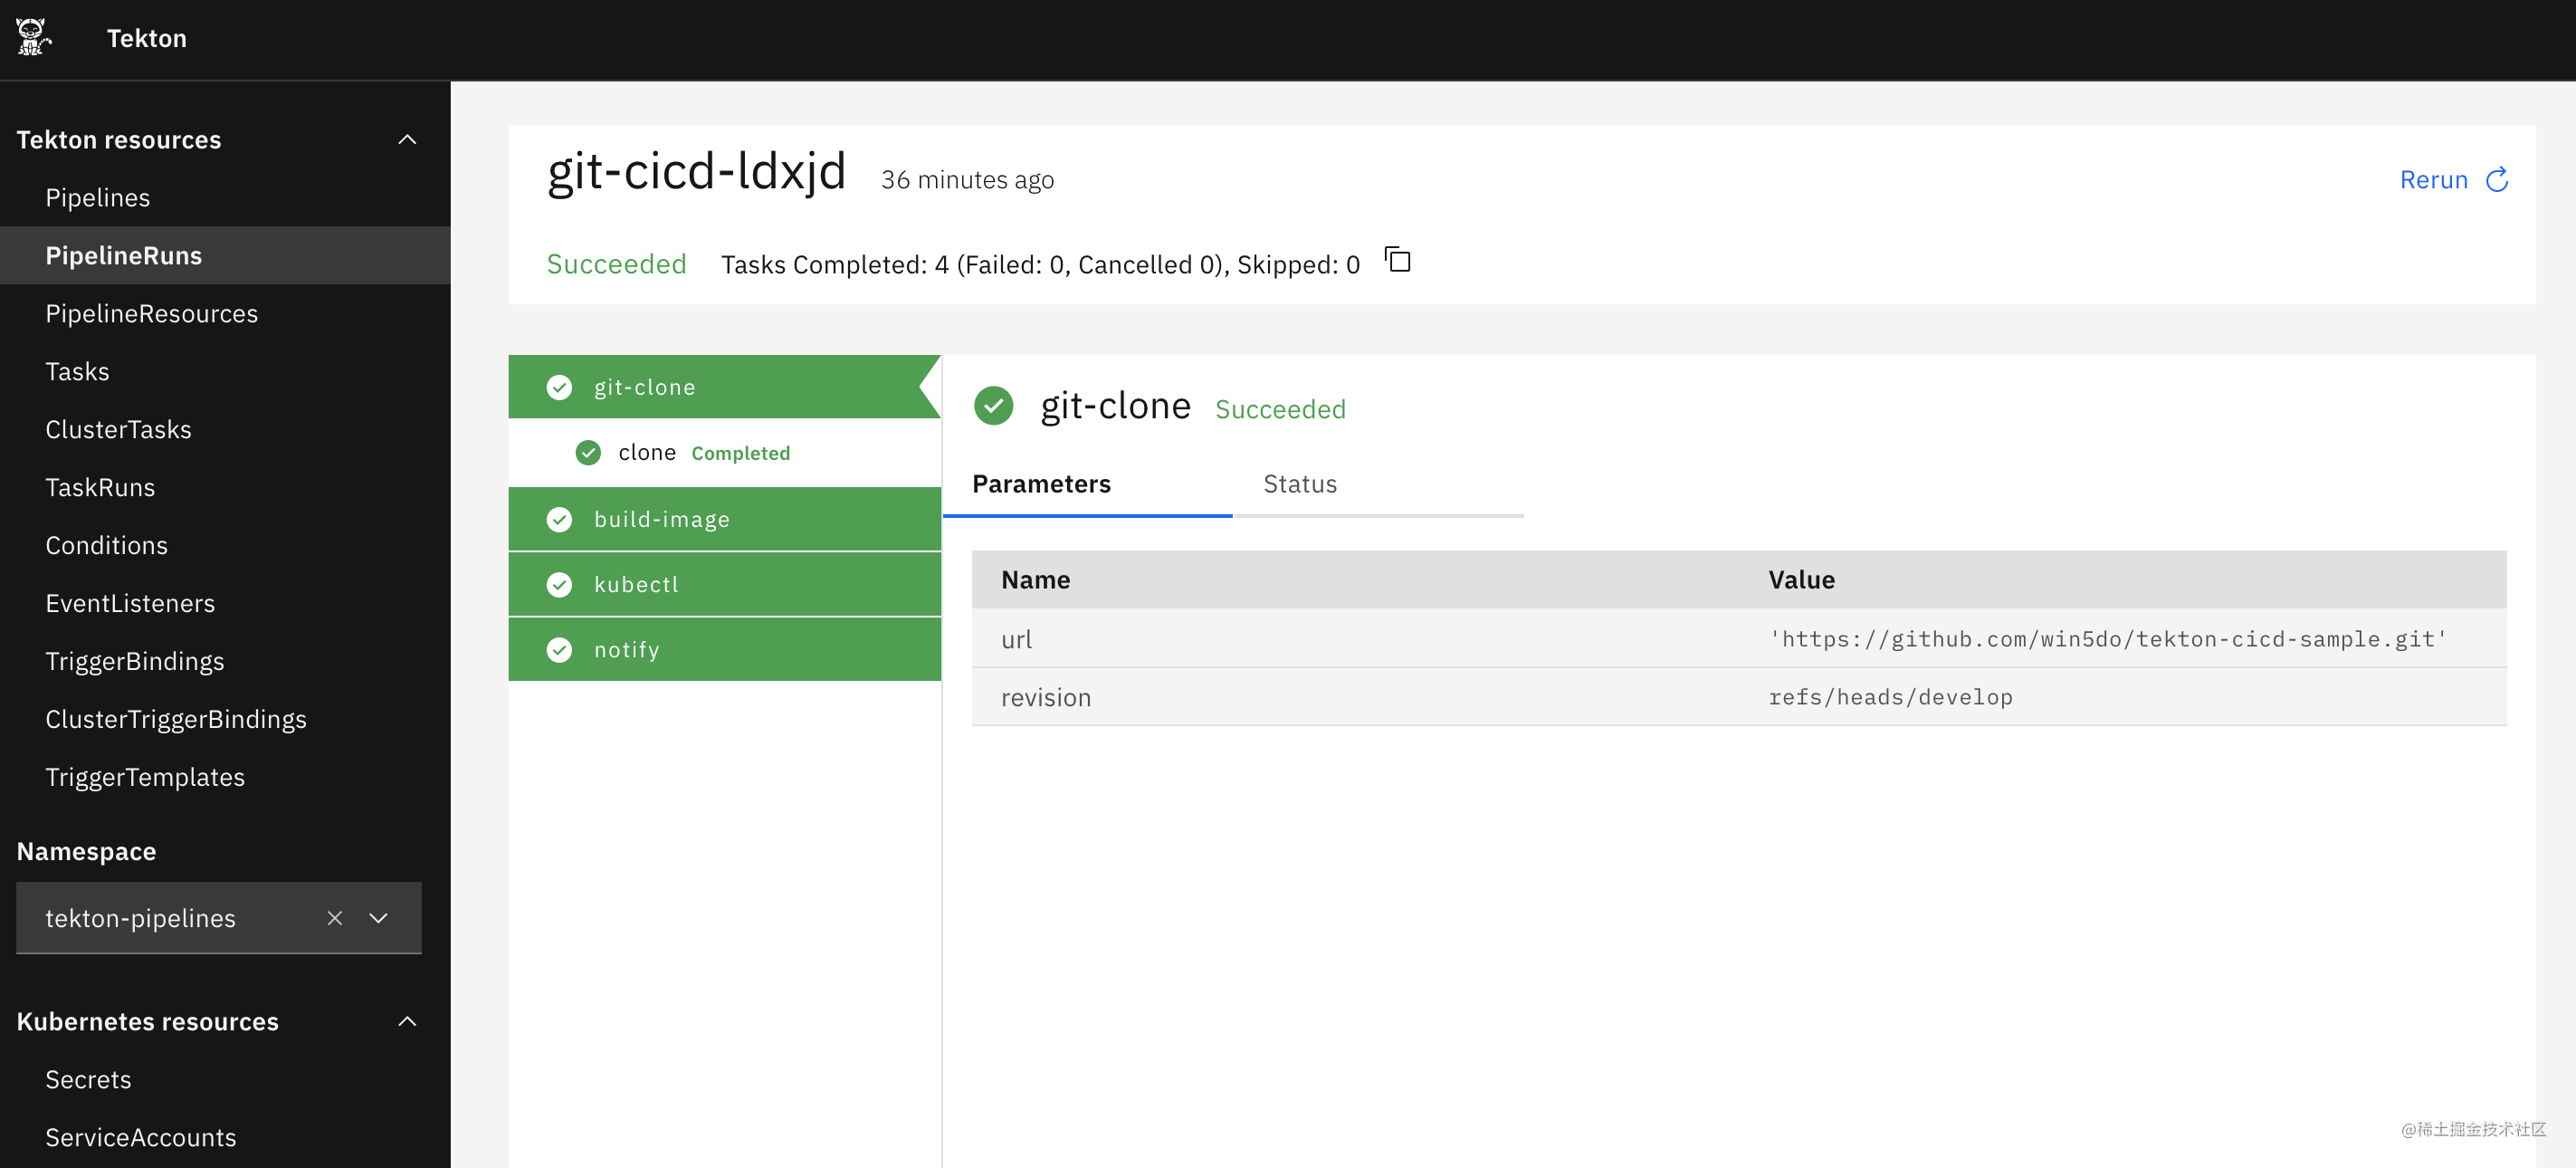This screenshot has height=1168, width=2576.
Task: Click the Rerun link
Action: [x=2433, y=180]
